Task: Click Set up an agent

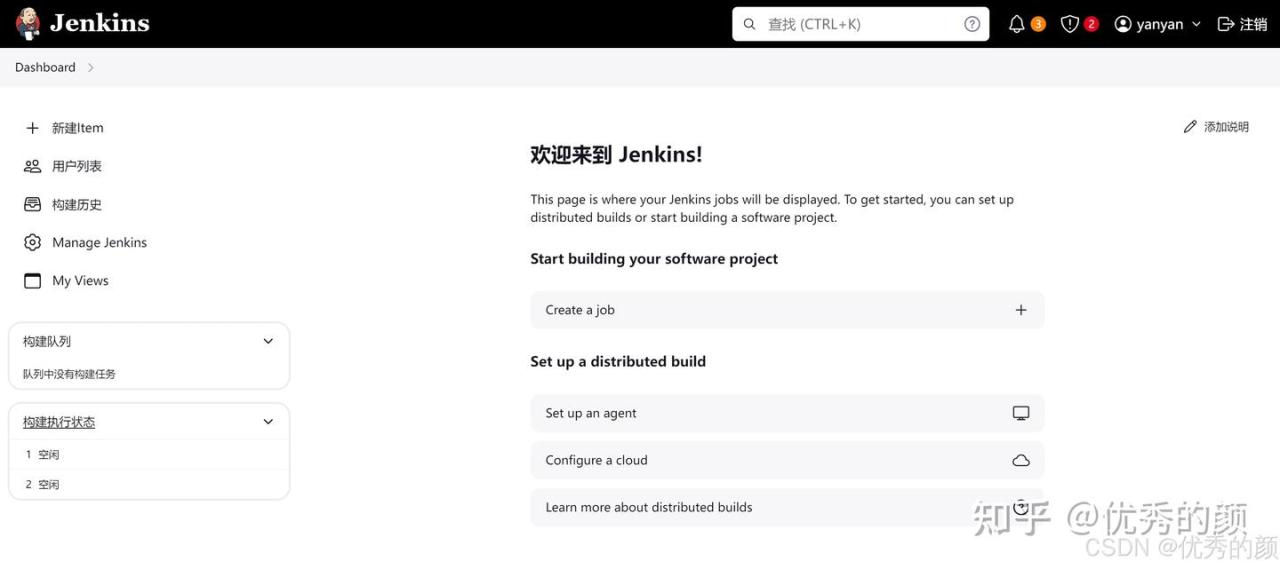Action: (x=787, y=413)
